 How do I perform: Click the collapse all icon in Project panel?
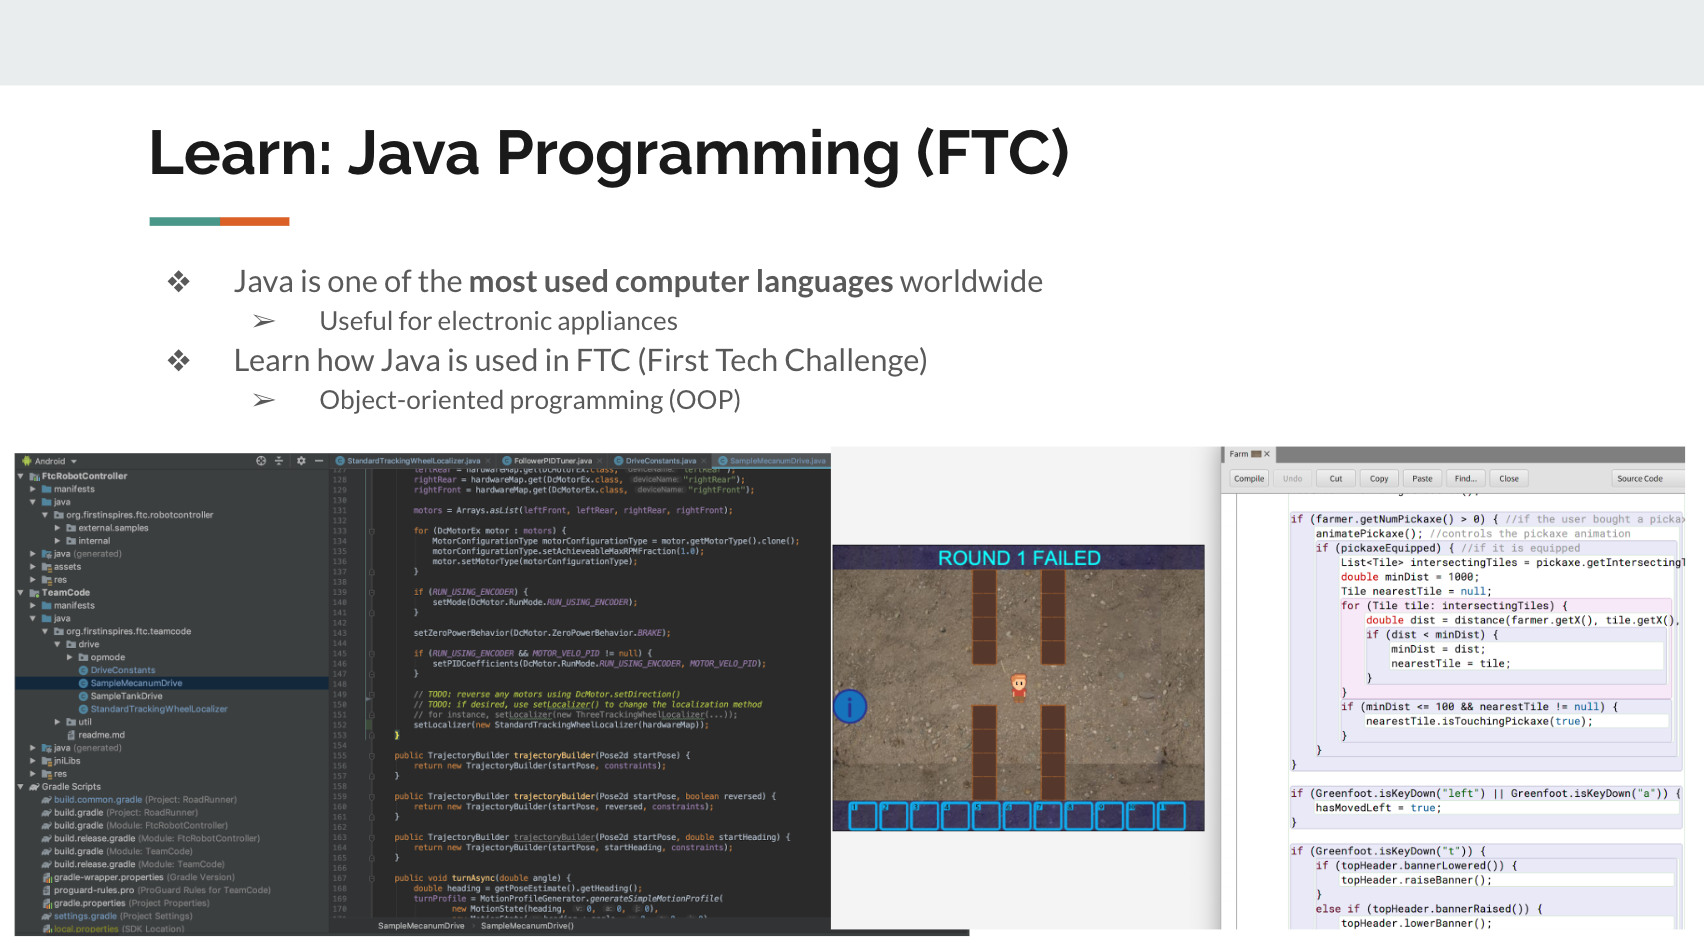pos(279,461)
